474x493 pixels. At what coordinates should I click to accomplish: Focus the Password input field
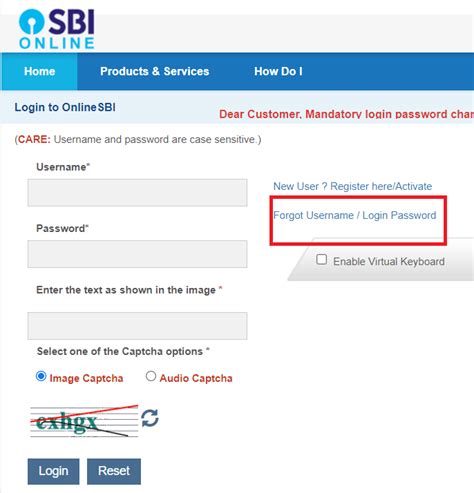(137, 254)
